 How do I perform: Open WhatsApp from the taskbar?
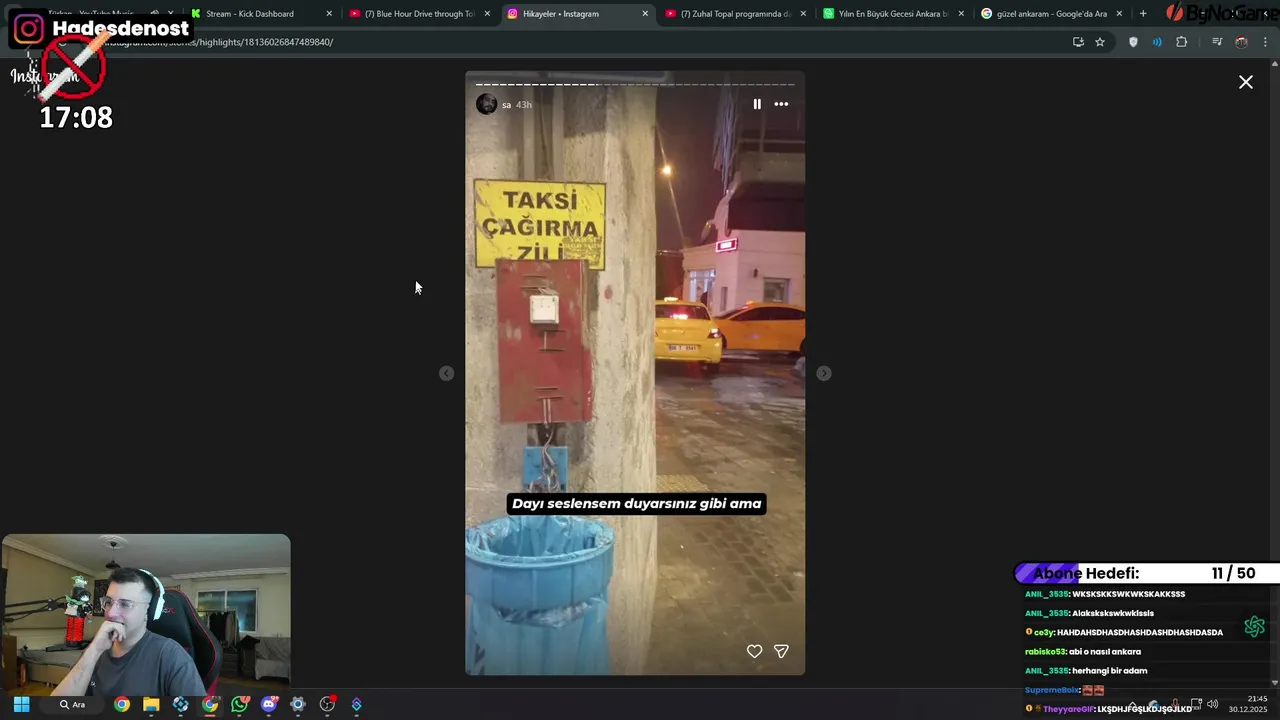point(239,704)
